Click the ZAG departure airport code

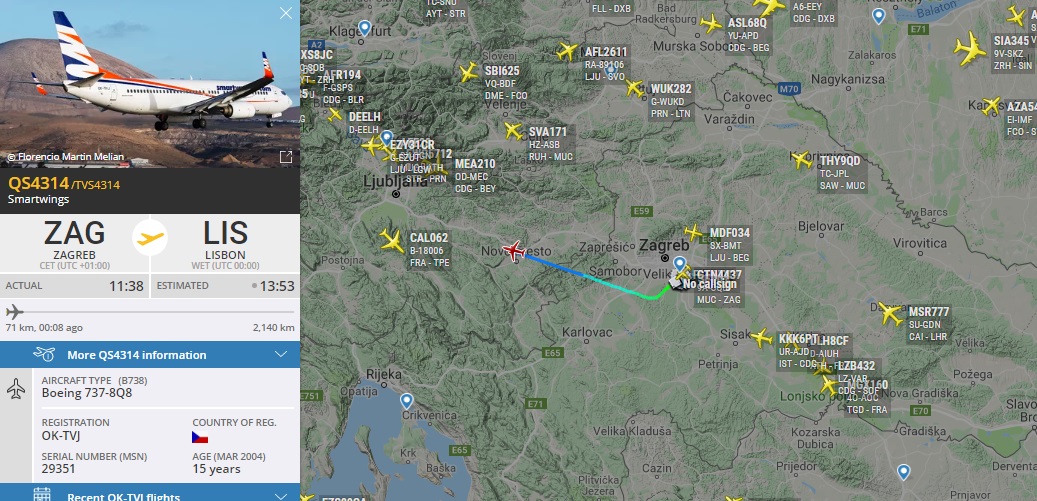point(75,233)
